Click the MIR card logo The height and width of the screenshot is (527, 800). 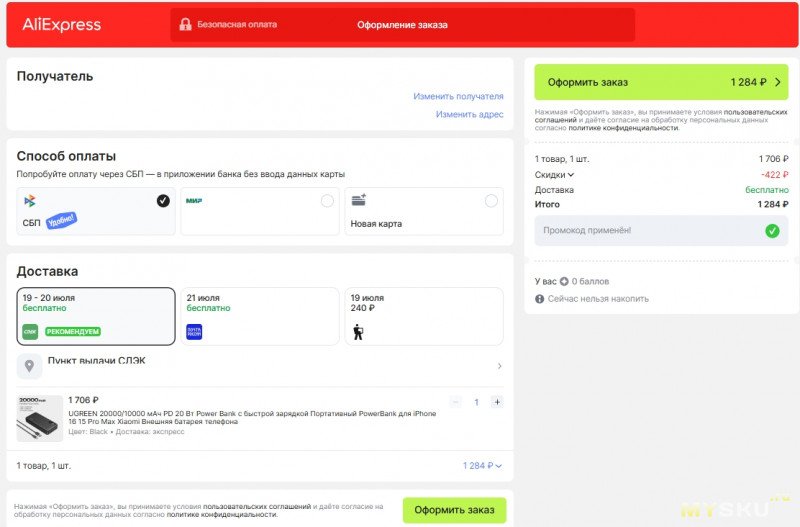coord(194,200)
